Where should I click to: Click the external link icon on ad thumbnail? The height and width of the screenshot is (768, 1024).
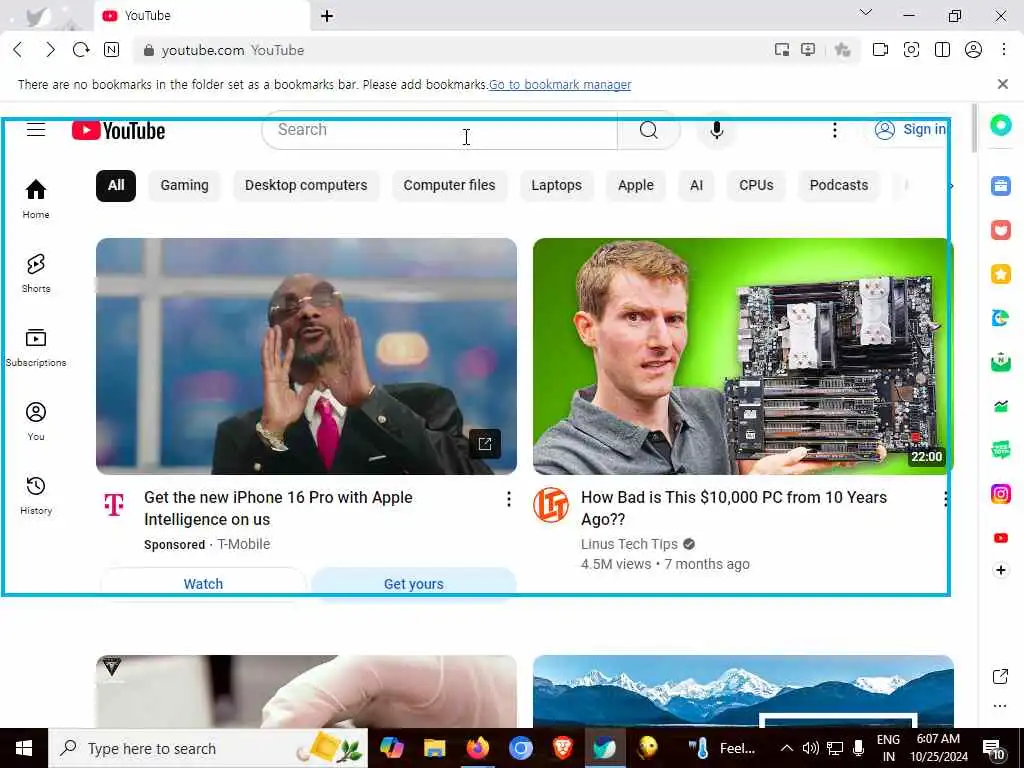coord(485,444)
